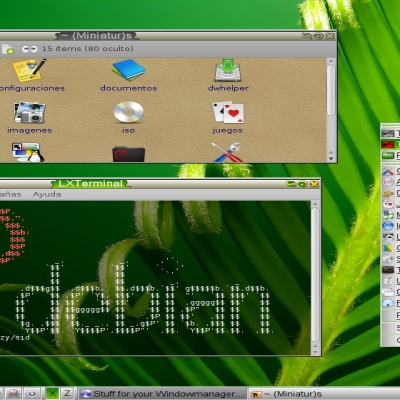400x400 pixels.
Task: Click the LXTerminal vertical scrollbar
Action: coord(315,274)
